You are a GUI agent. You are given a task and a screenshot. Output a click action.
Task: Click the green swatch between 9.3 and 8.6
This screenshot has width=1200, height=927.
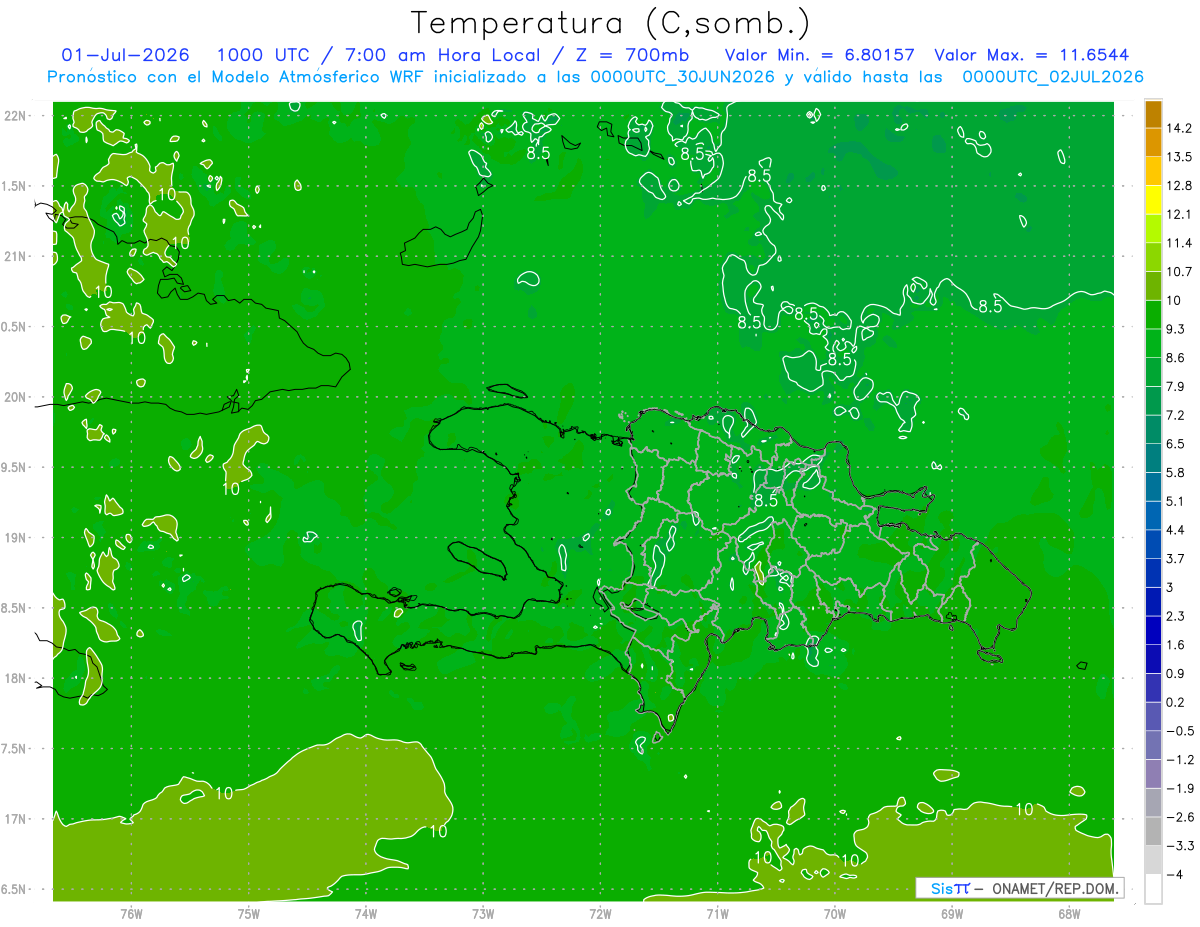tap(1153, 343)
